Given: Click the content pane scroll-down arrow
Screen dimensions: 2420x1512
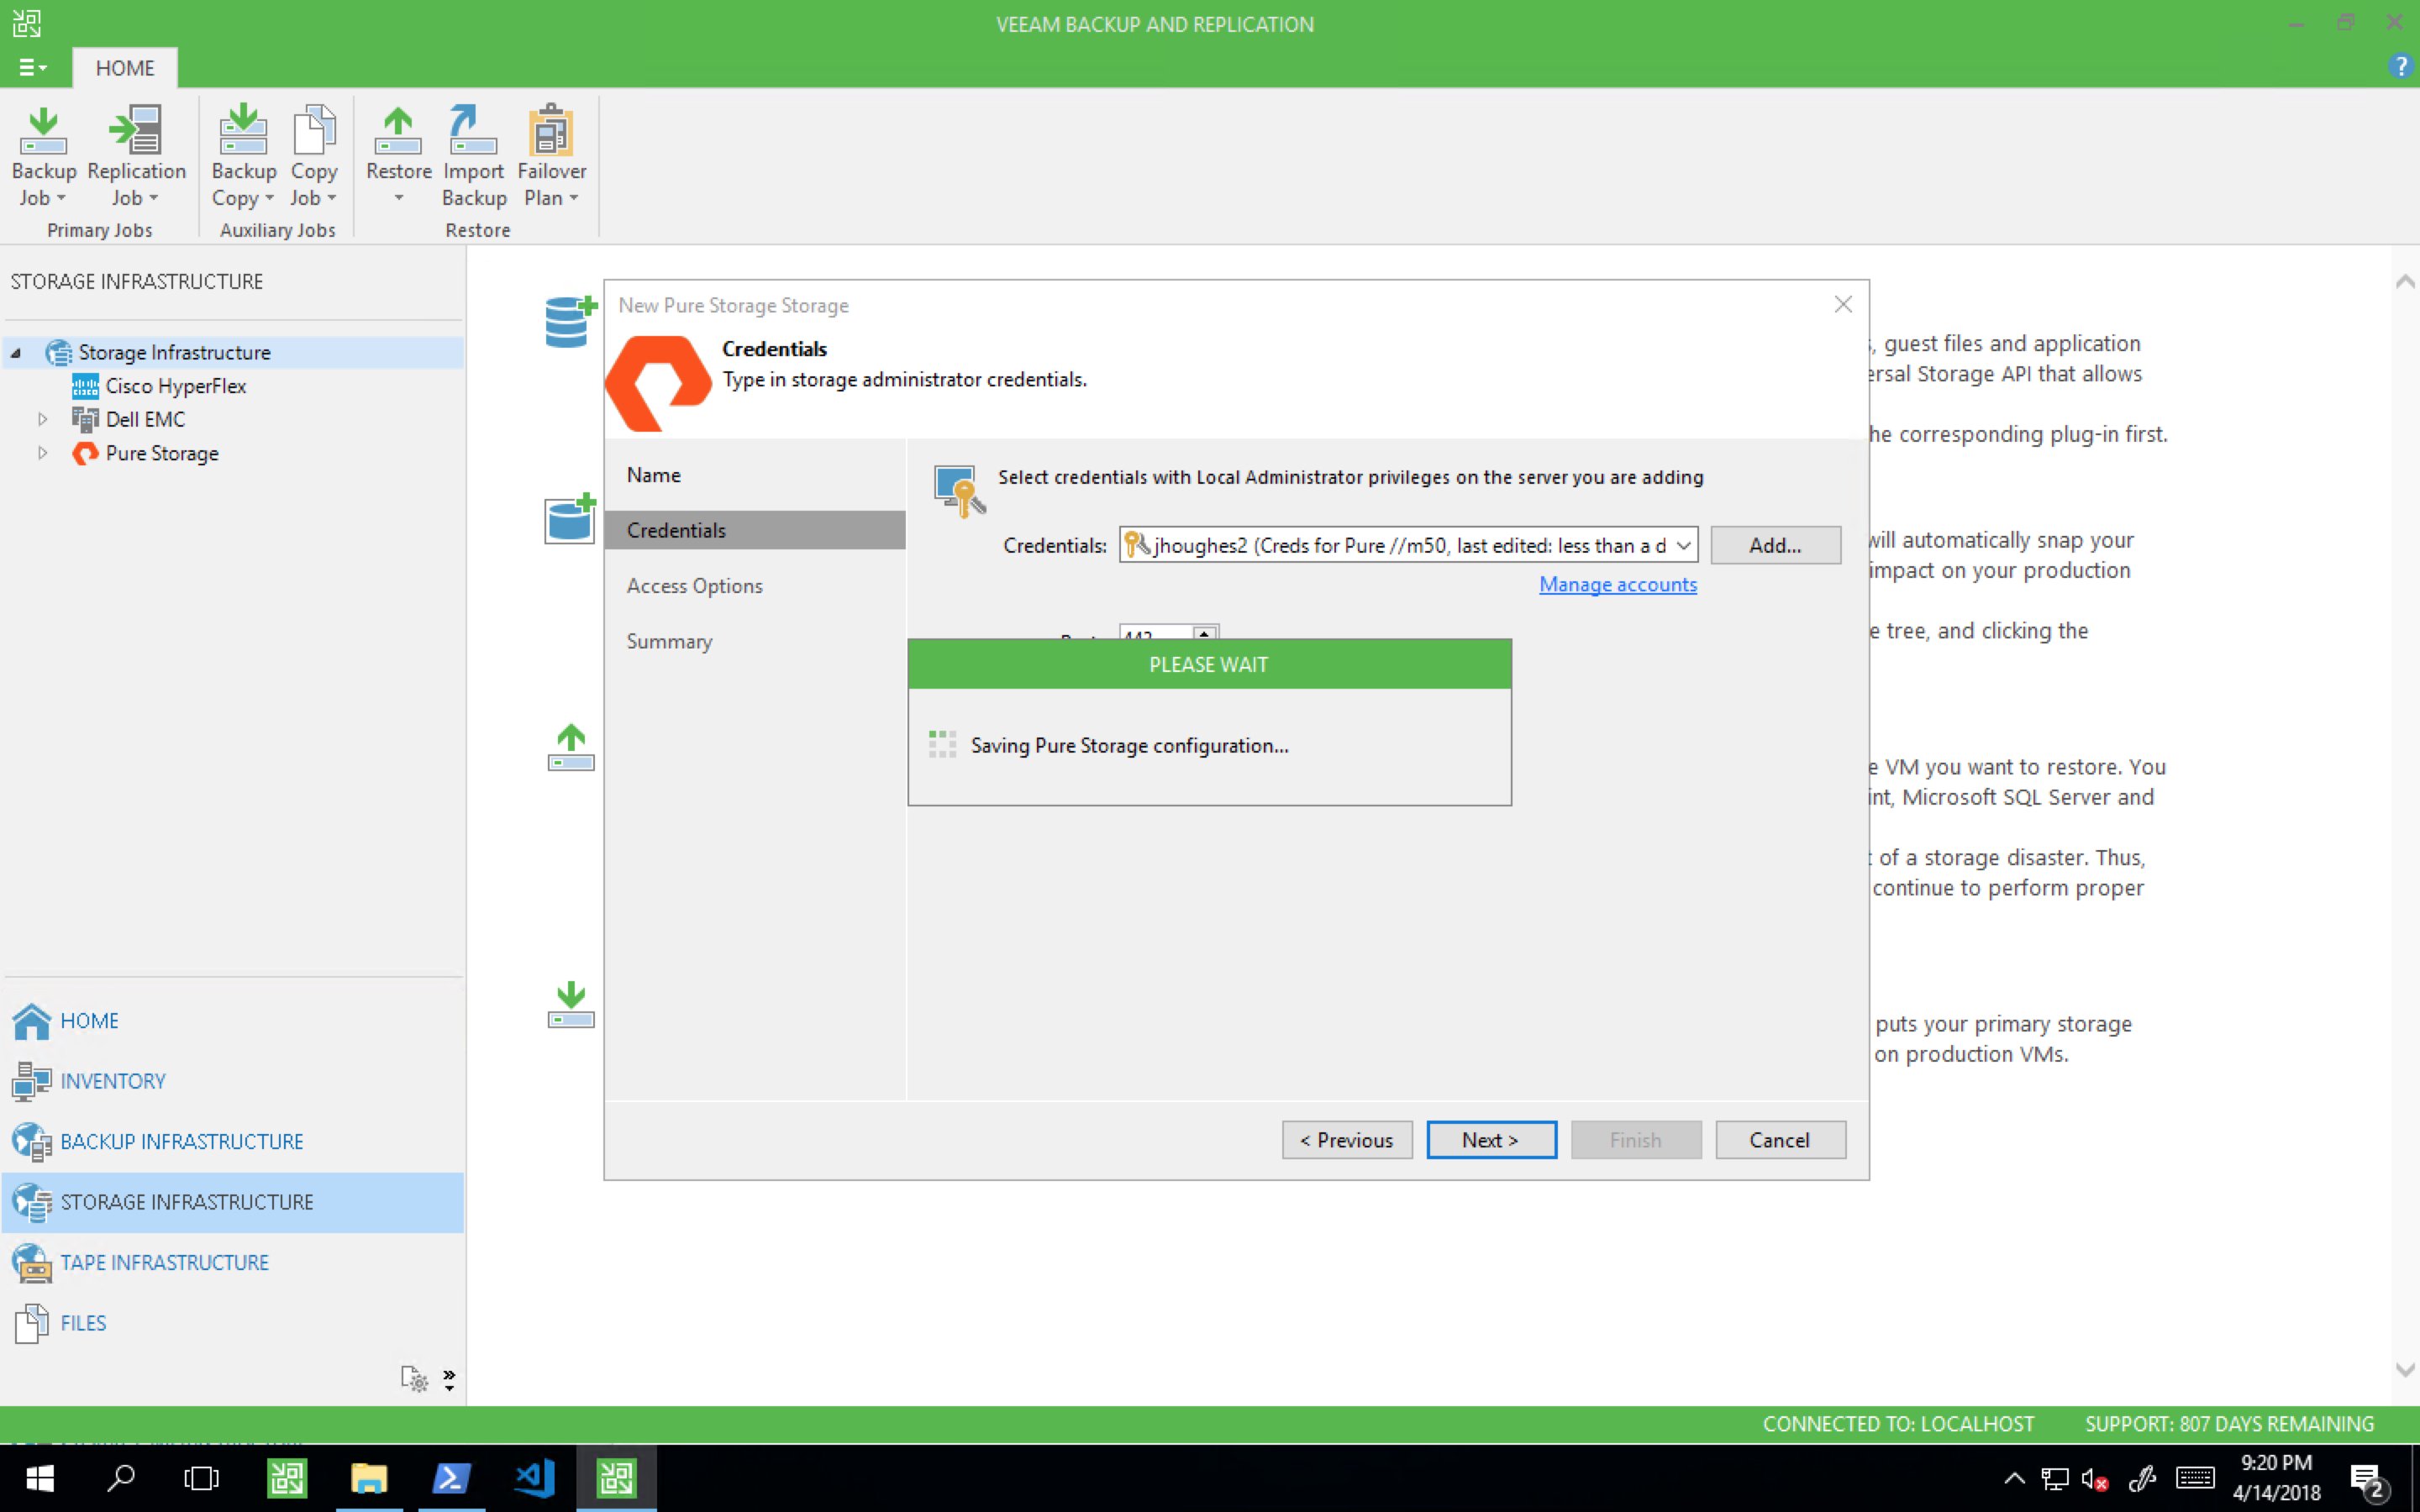Looking at the screenshot, I should 2405,1369.
